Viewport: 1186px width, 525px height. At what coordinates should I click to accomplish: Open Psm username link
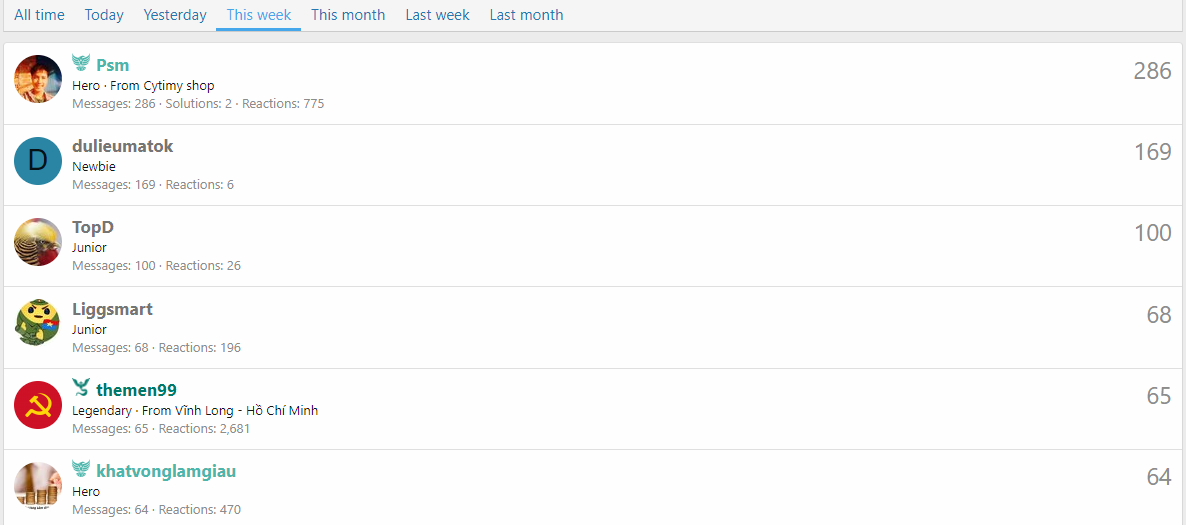[112, 65]
